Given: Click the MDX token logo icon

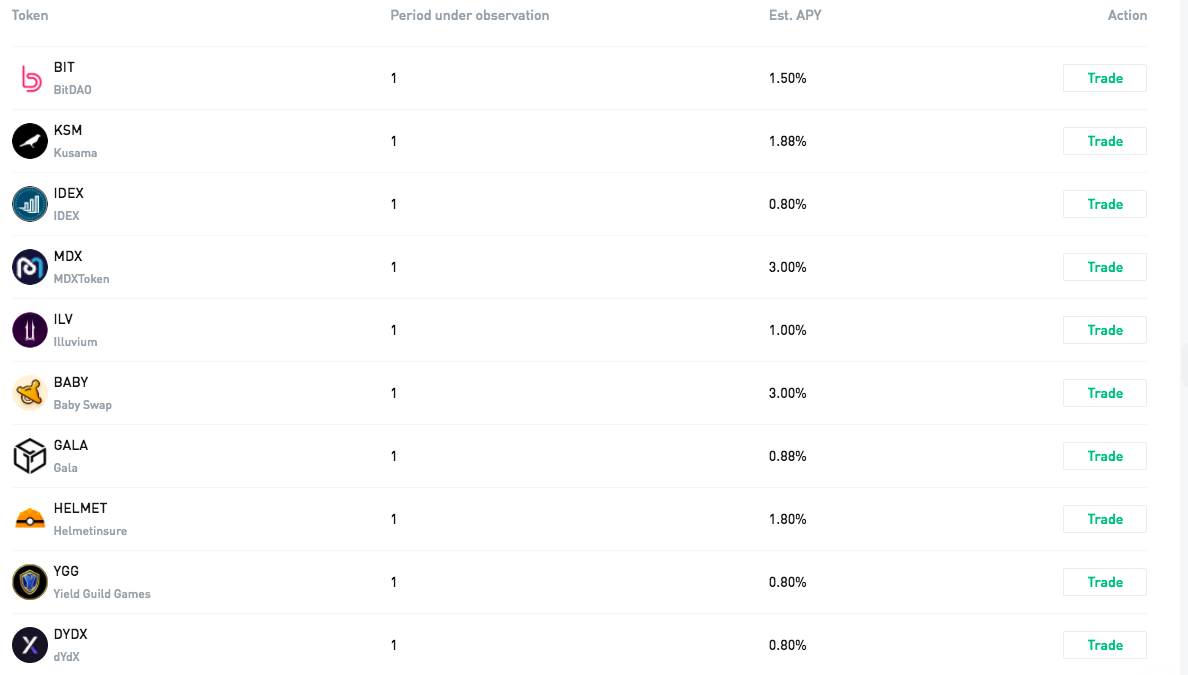Looking at the screenshot, I should pos(30,267).
